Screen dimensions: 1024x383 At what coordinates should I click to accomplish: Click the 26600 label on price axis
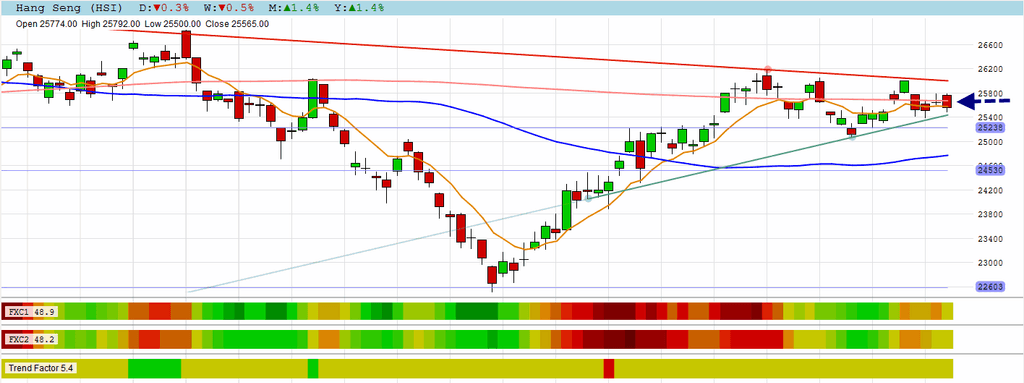[990, 45]
